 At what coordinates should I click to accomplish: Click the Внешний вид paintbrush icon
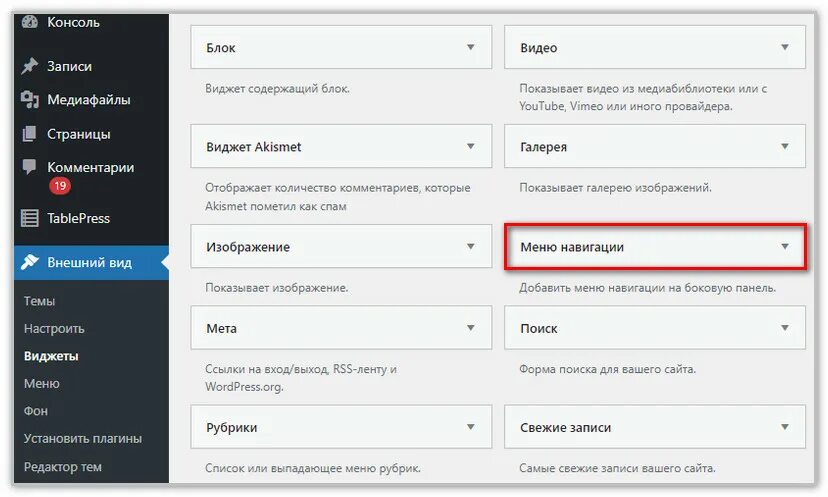point(30,263)
